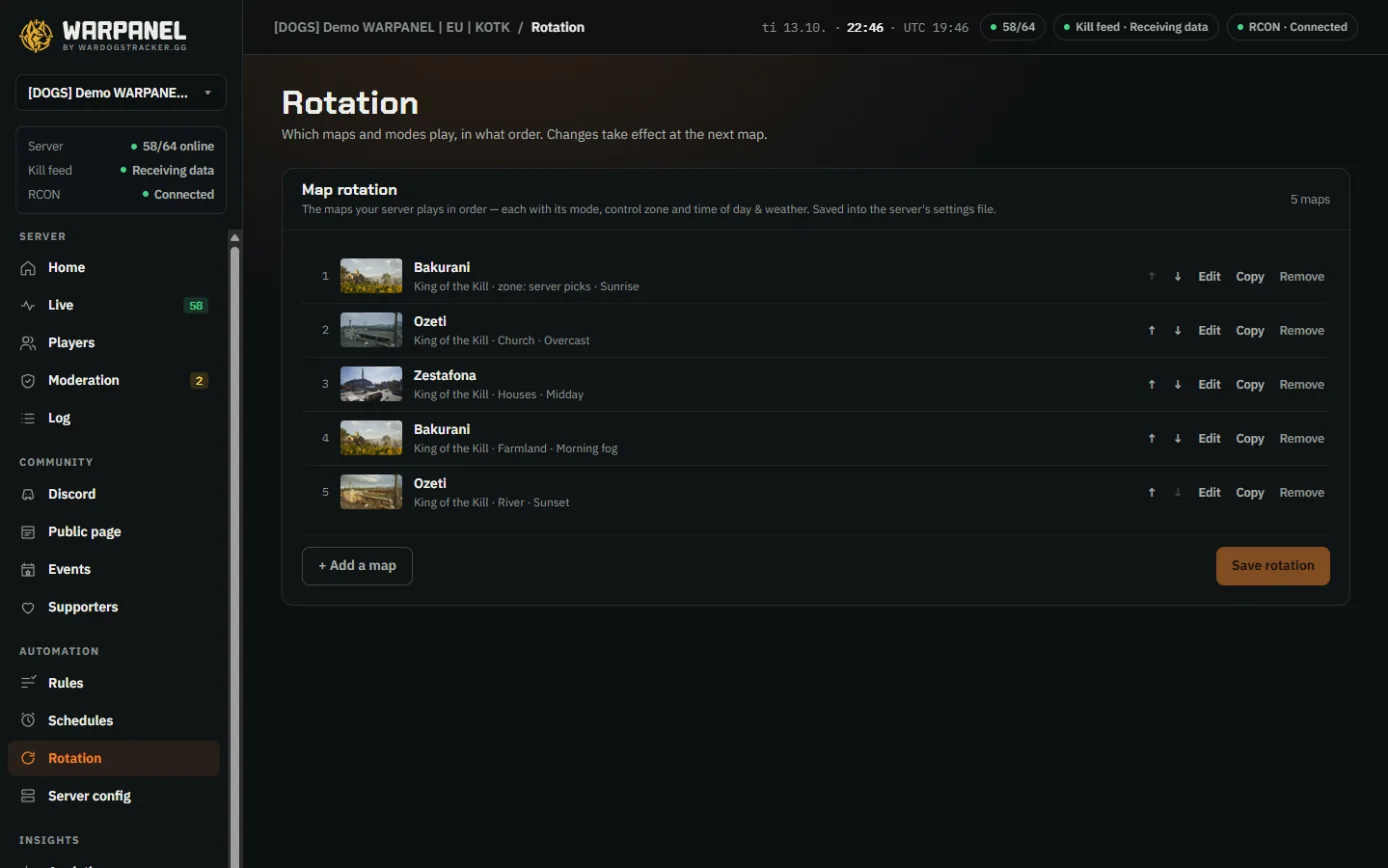Viewport: 1388px width, 868px height.
Task: Move Ozeti Church map down
Action: tap(1178, 331)
